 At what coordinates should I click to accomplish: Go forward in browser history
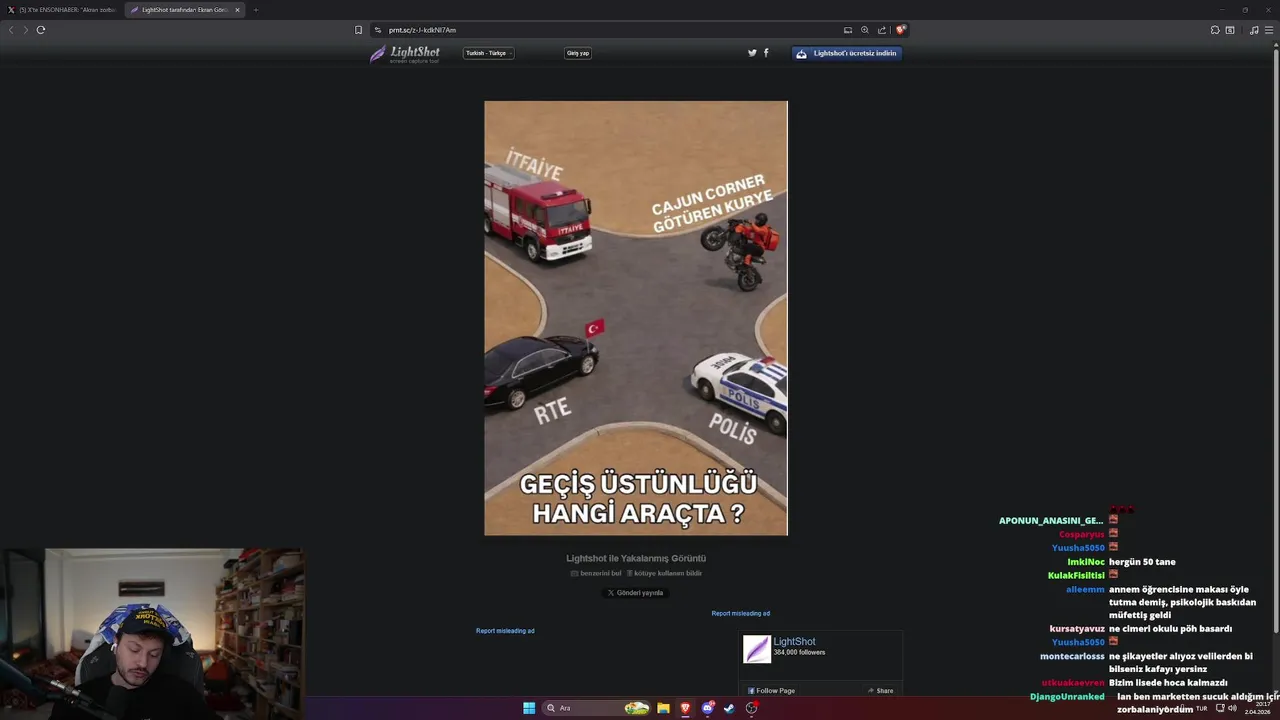click(26, 30)
